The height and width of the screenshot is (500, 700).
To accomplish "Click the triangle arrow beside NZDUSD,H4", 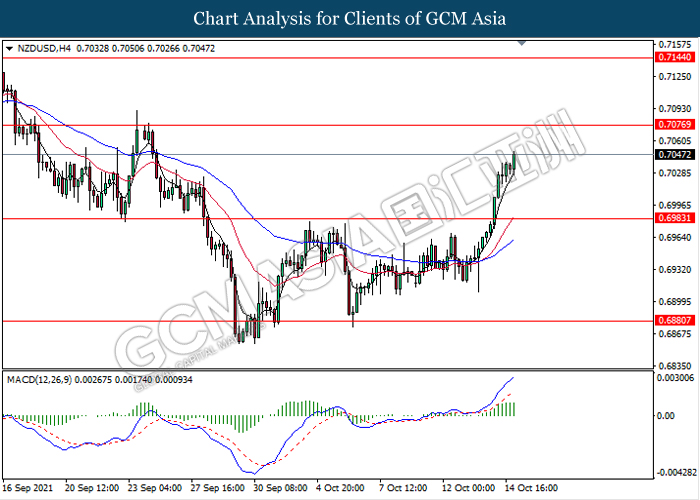I will tap(10, 48).
